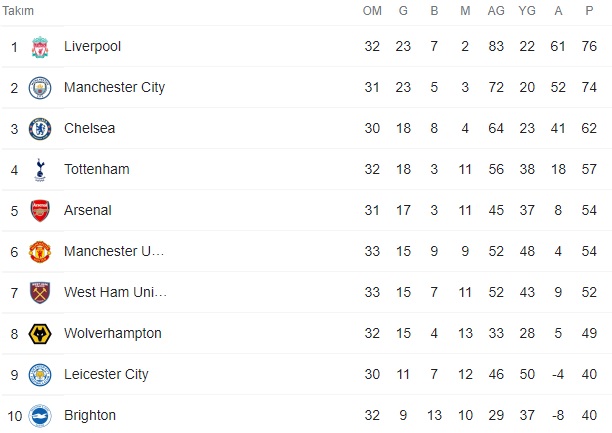Click the Manchester City crest icon

click(39, 88)
